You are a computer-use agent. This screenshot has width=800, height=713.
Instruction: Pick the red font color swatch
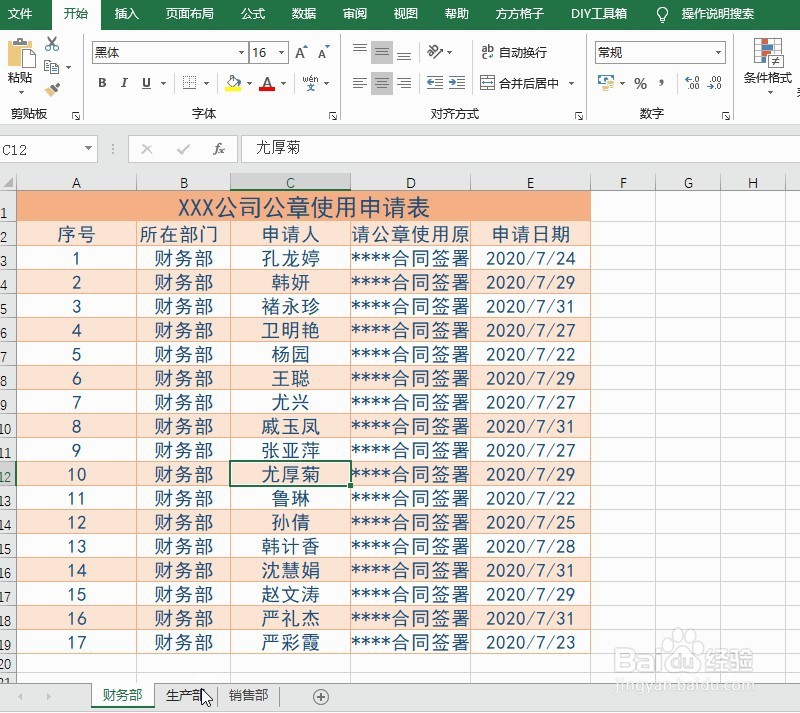(266, 86)
